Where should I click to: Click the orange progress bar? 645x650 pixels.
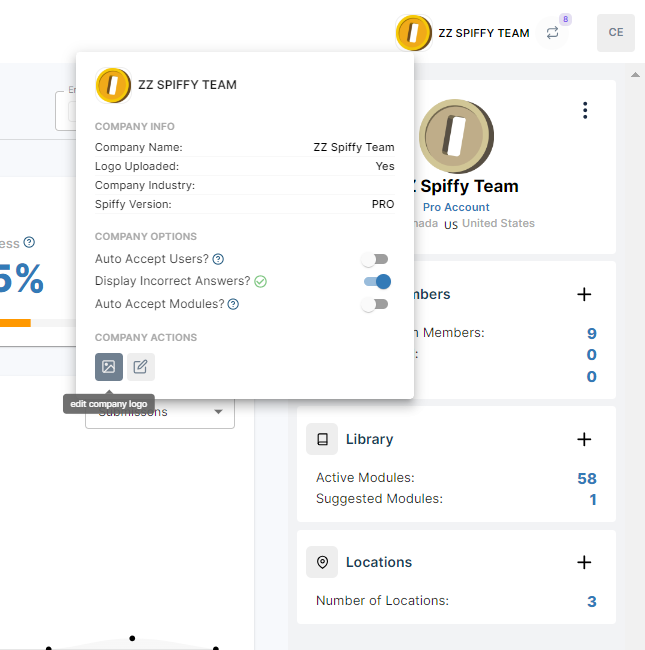pos(15,323)
